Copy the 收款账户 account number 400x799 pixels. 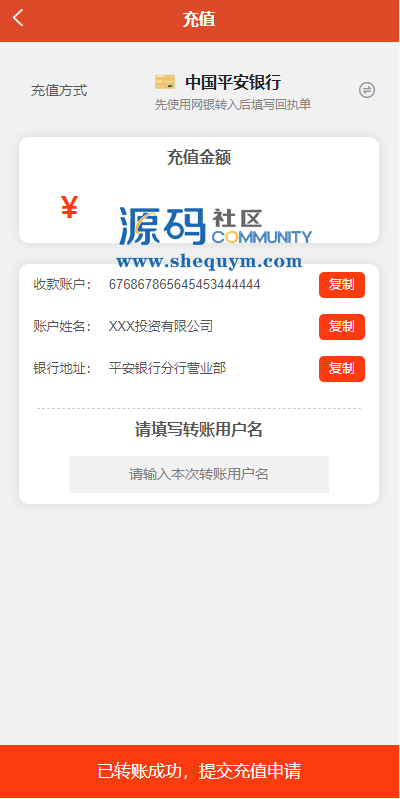[342, 285]
